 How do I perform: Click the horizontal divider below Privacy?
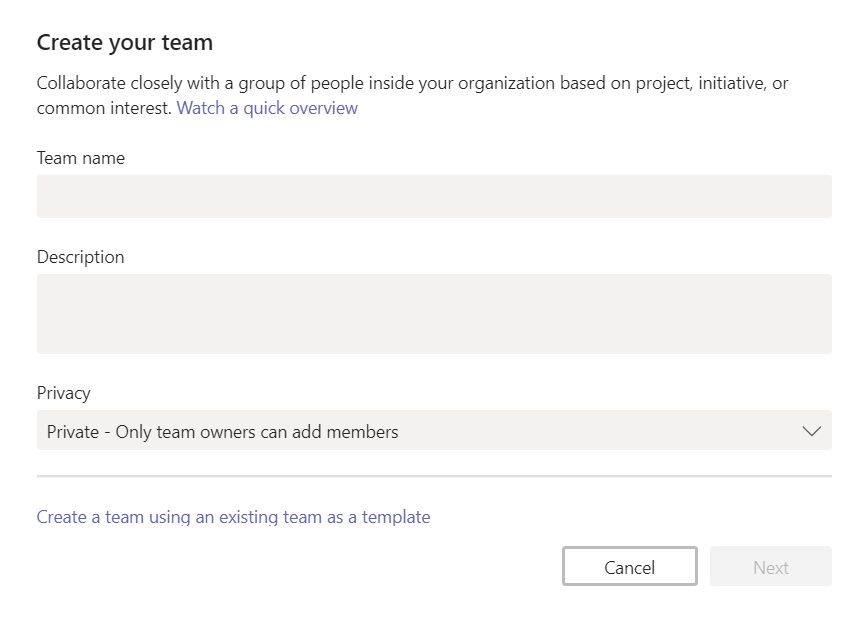tap(434, 476)
